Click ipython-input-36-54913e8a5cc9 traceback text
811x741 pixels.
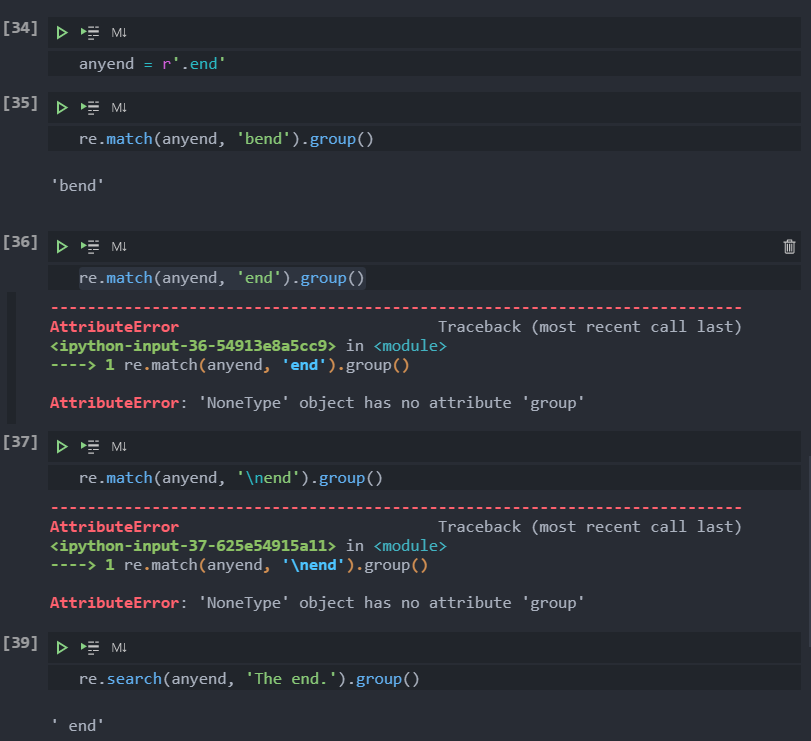coord(193,346)
